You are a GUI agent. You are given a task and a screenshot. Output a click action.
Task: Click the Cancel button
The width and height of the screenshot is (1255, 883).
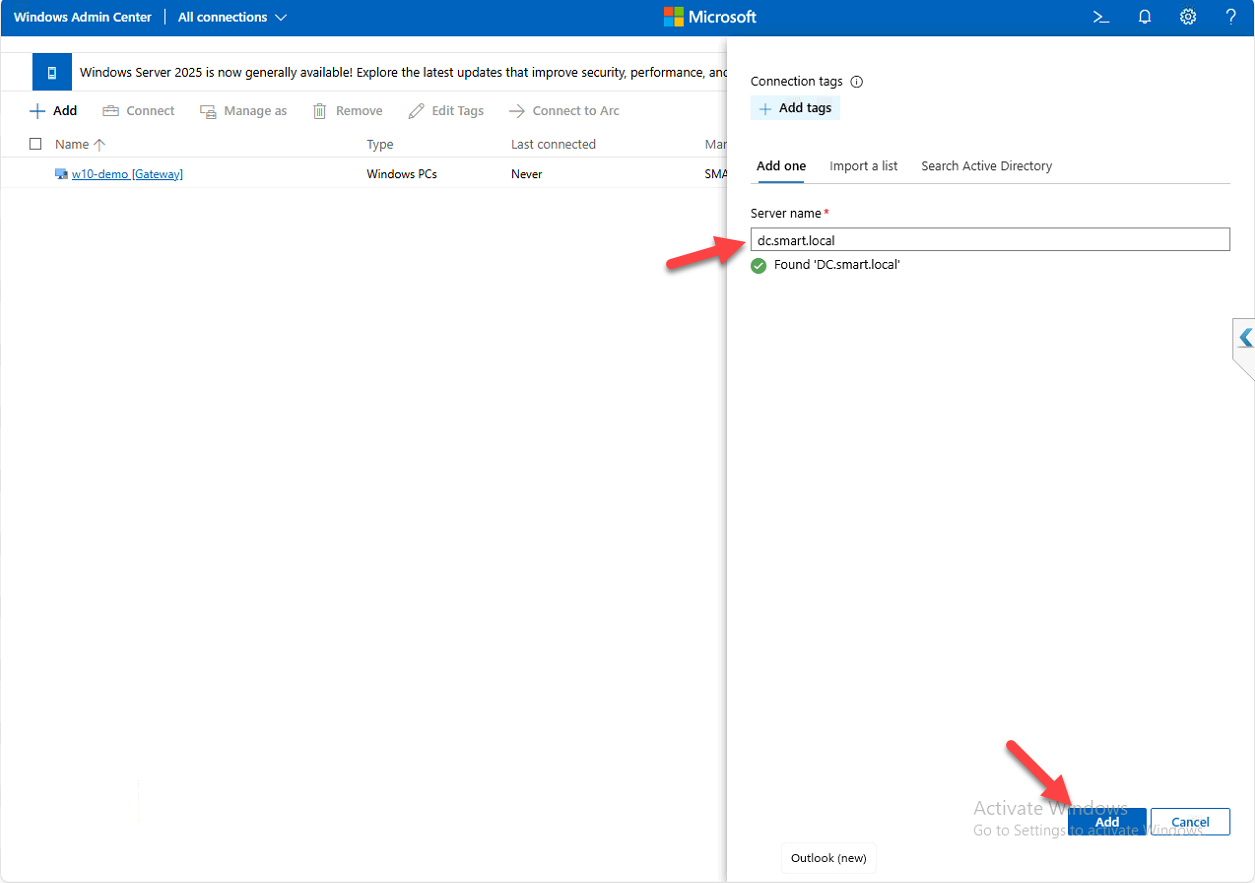point(1190,822)
